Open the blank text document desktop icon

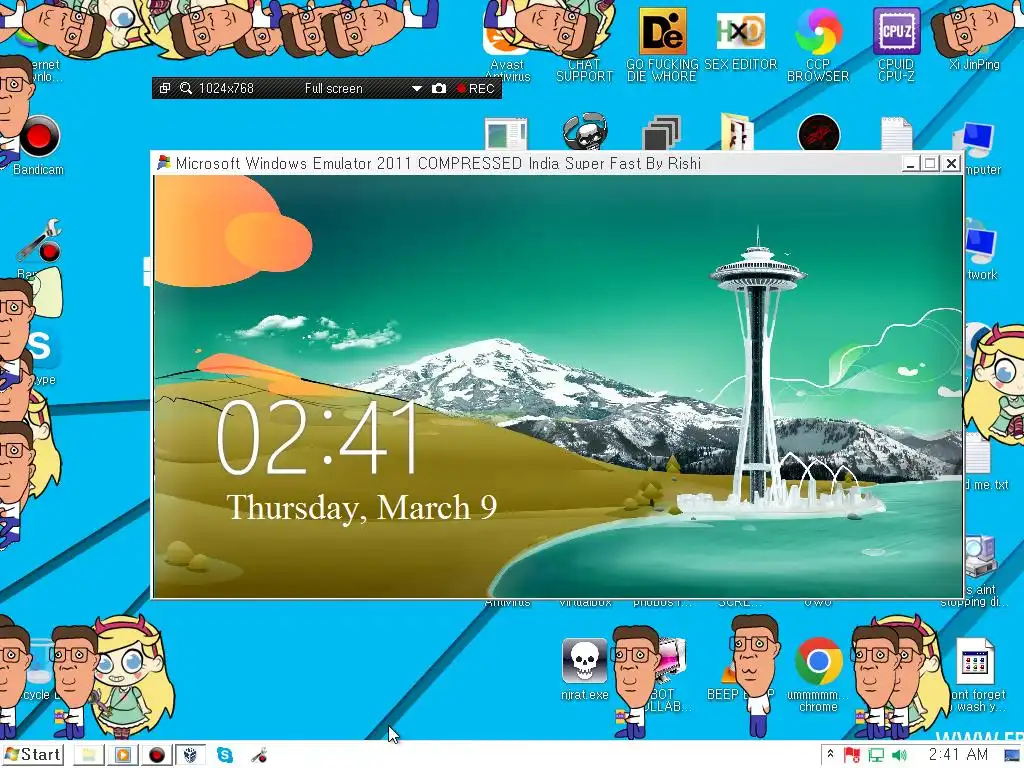click(x=896, y=133)
